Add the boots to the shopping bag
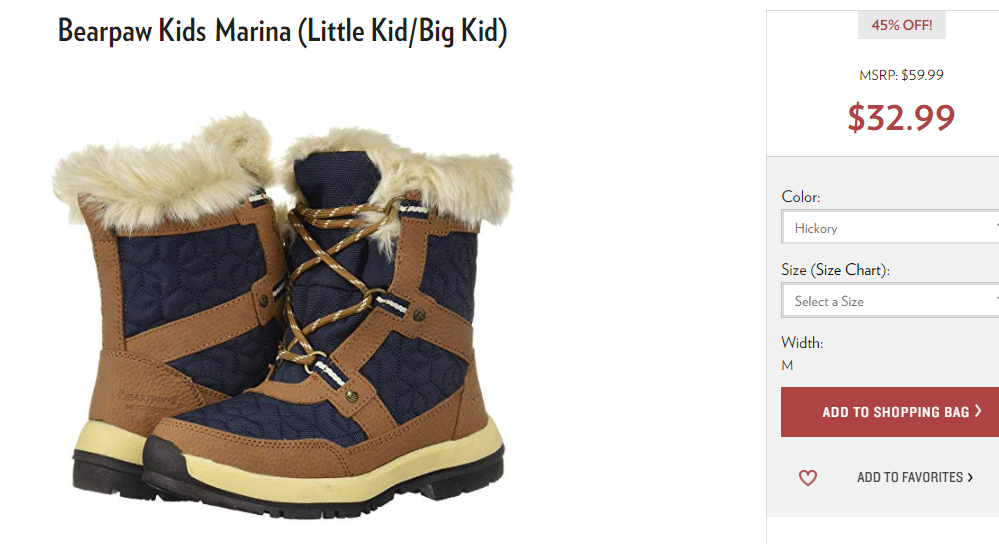The height and width of the screenshot is (544, 999). tap(890, 412)
